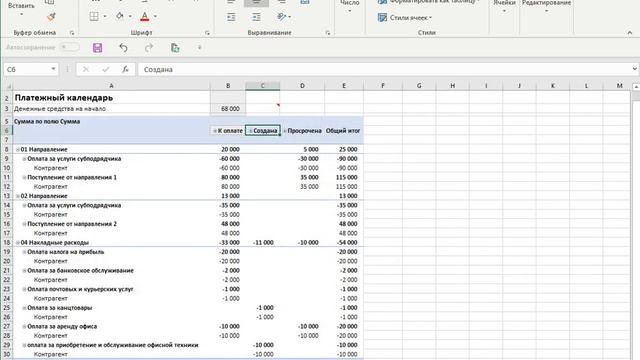Image resolution: width=640 pixels, height=360 pixels.
Task: Apply cell borders with the Borders icon
Action: [x=94, y=16]
